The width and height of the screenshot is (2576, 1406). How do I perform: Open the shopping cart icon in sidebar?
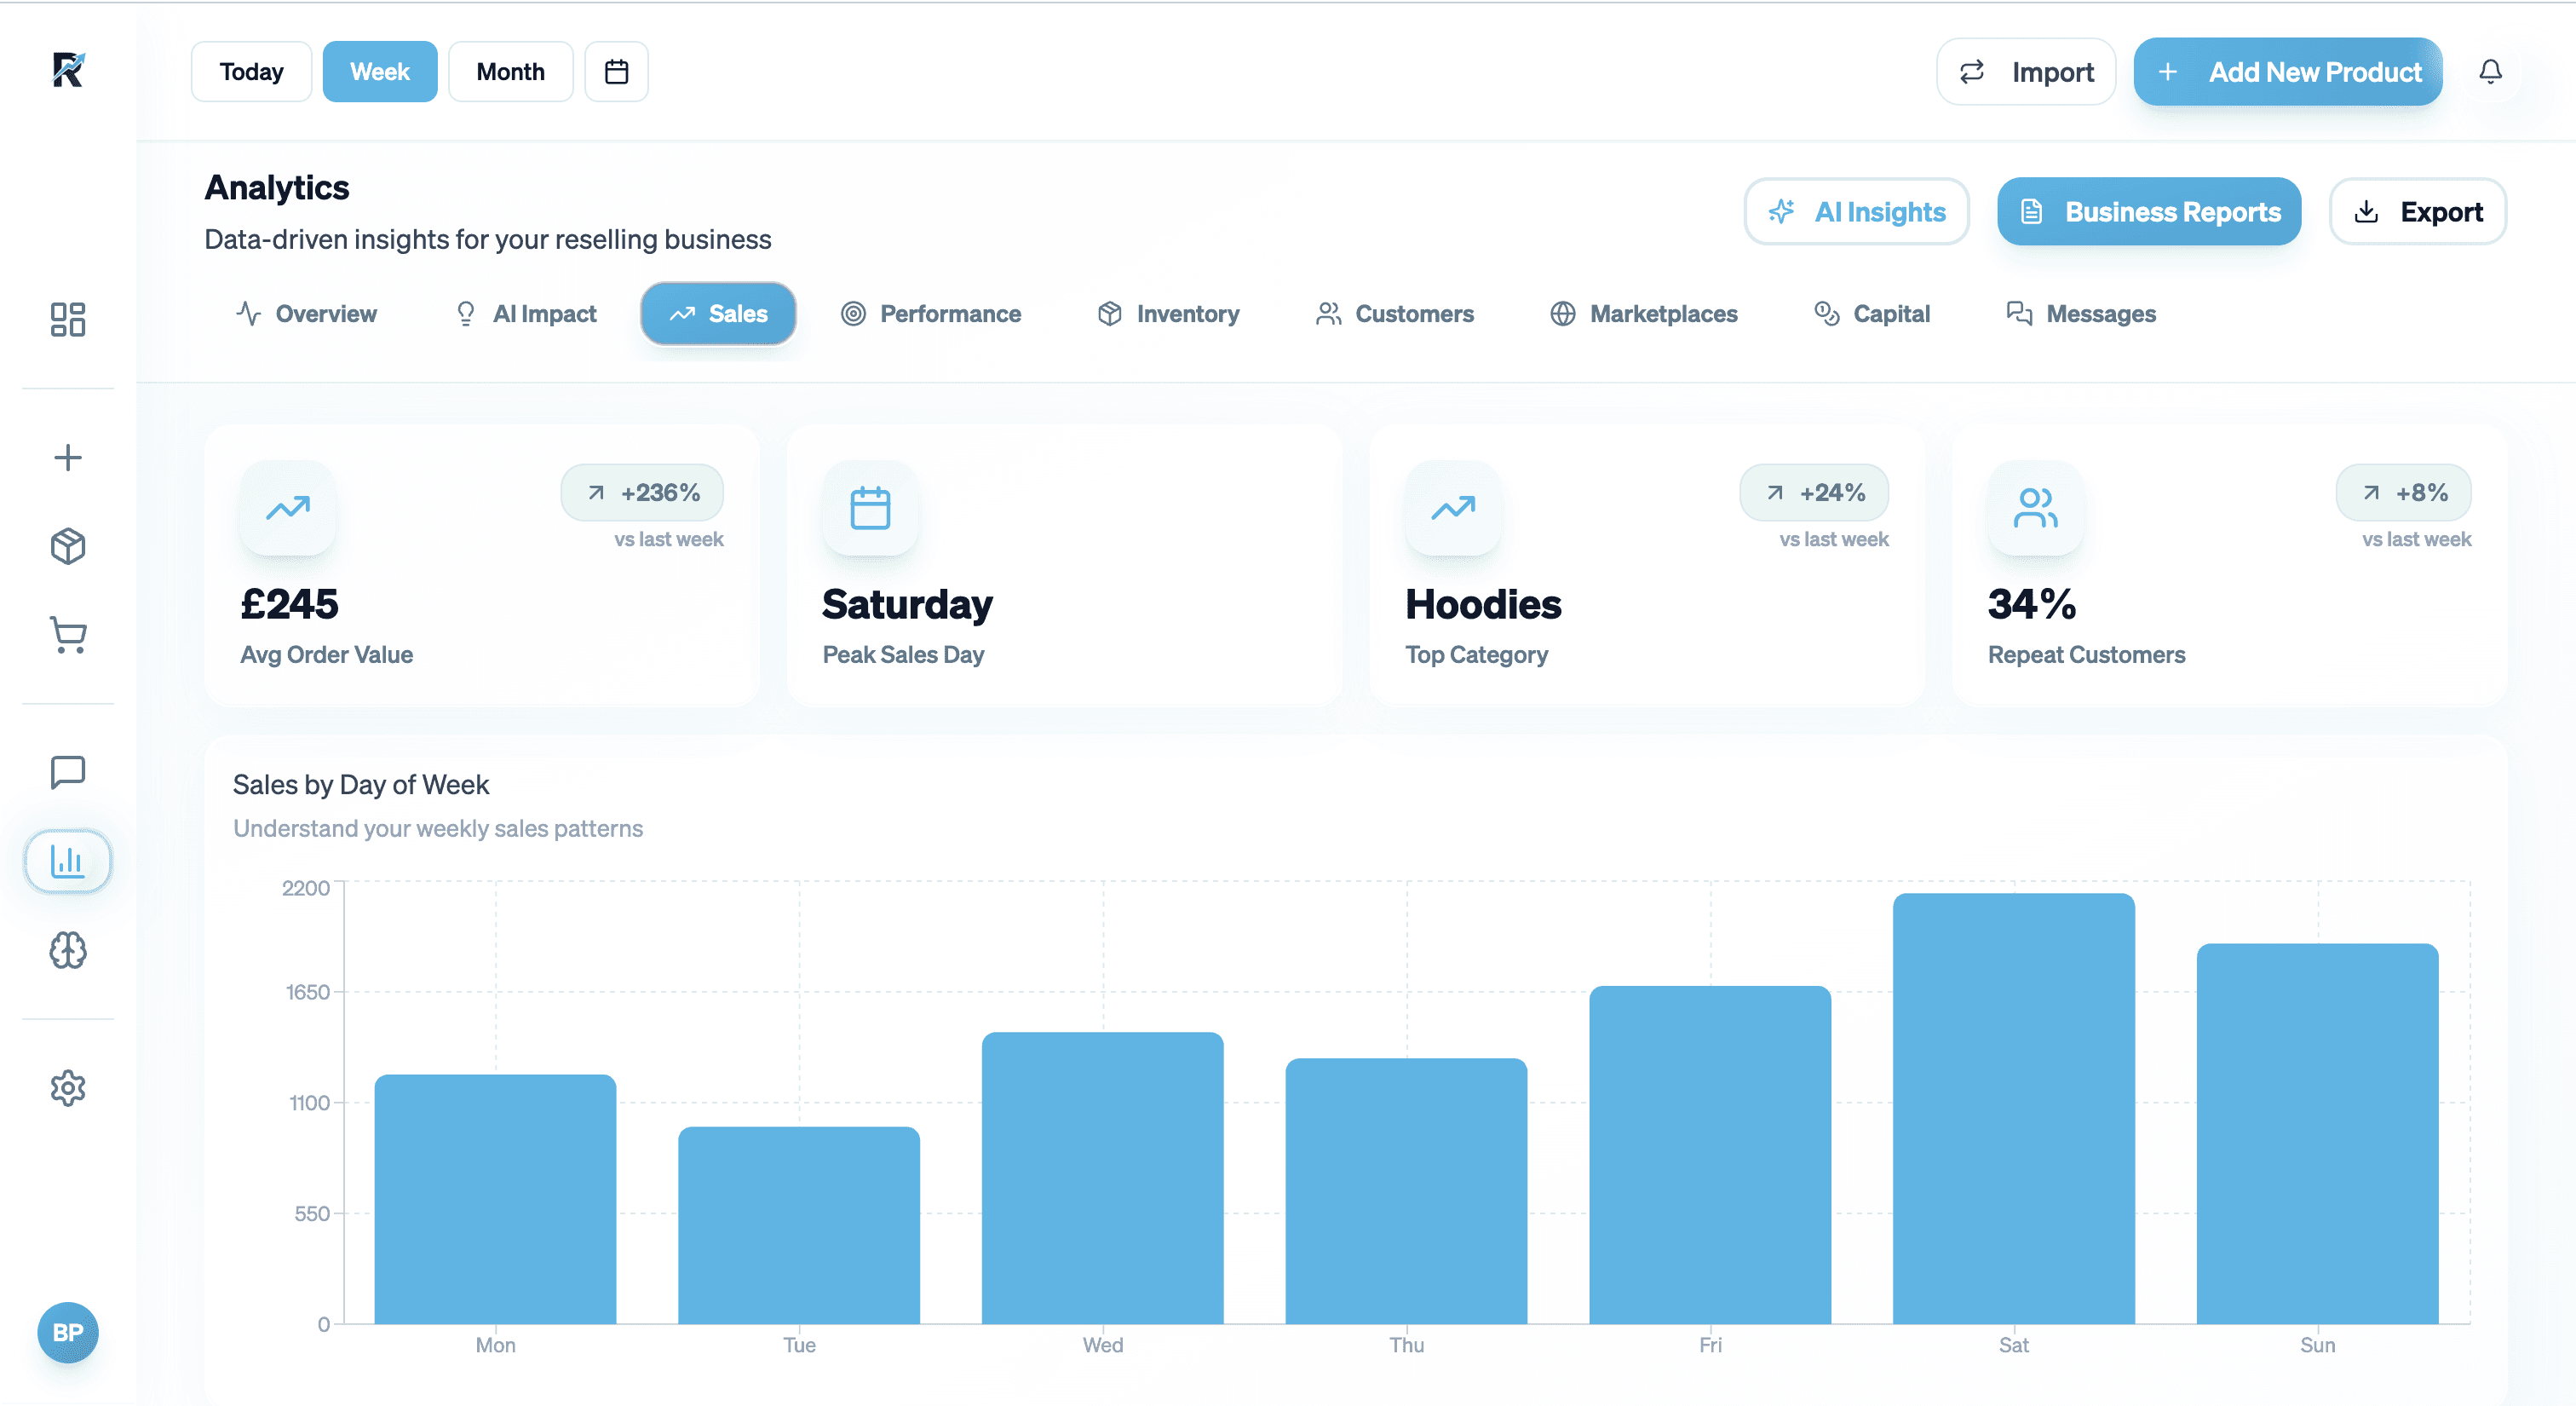pyautogui.click(x=67, y=634)
